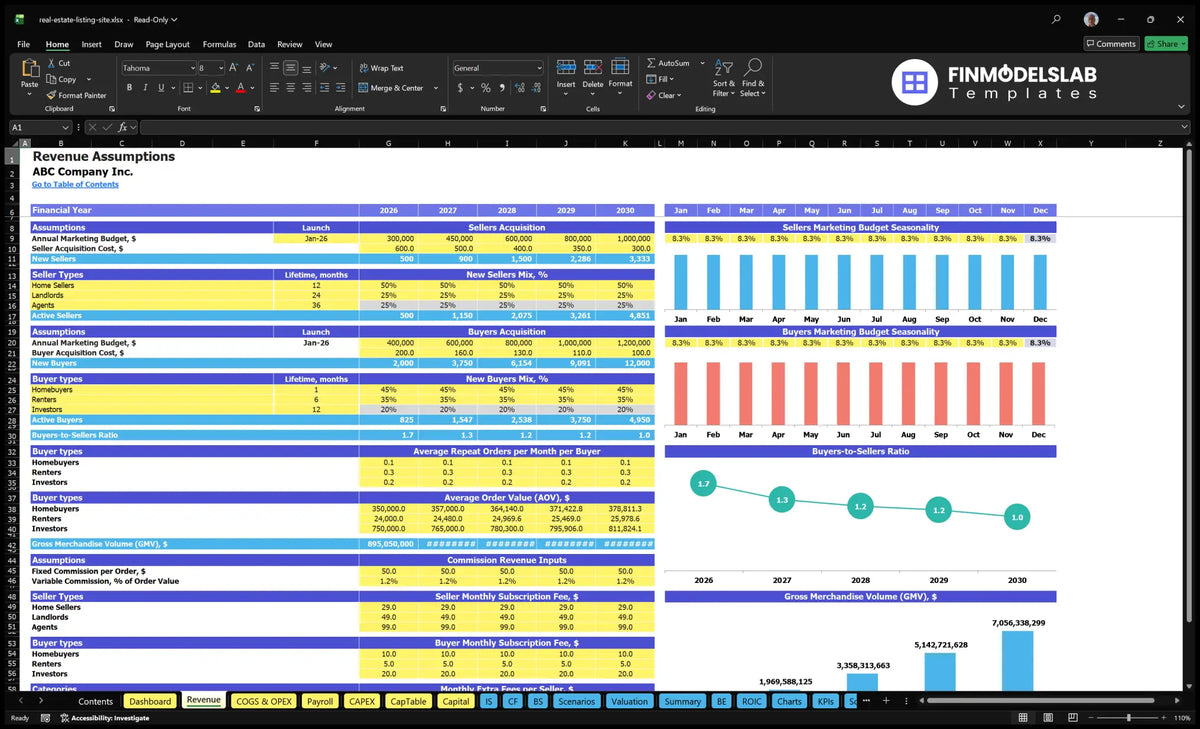The height and width of the screenshot is (729, 1200).
Task: Increase font size with the larger A
Action: coord(234,68)
